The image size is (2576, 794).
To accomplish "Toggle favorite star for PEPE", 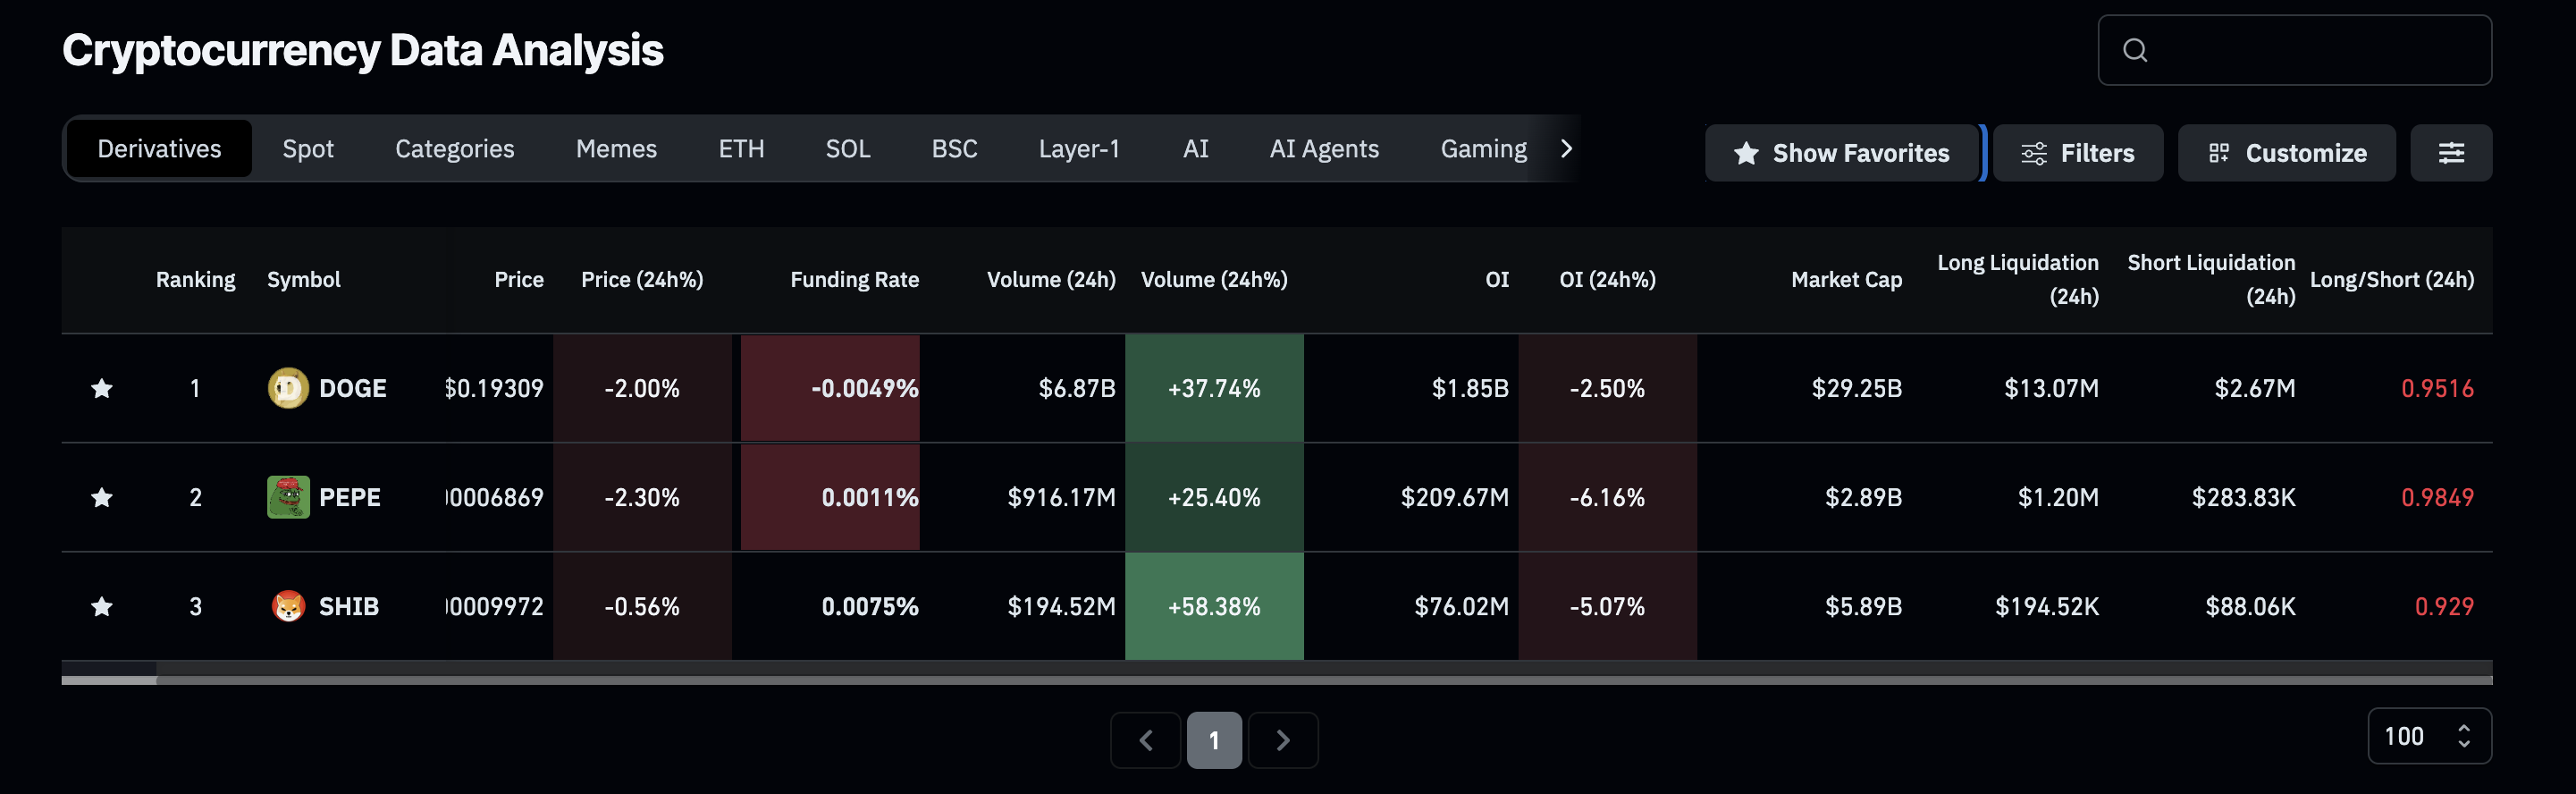I will pyautogui.click(x=102, y=497).
